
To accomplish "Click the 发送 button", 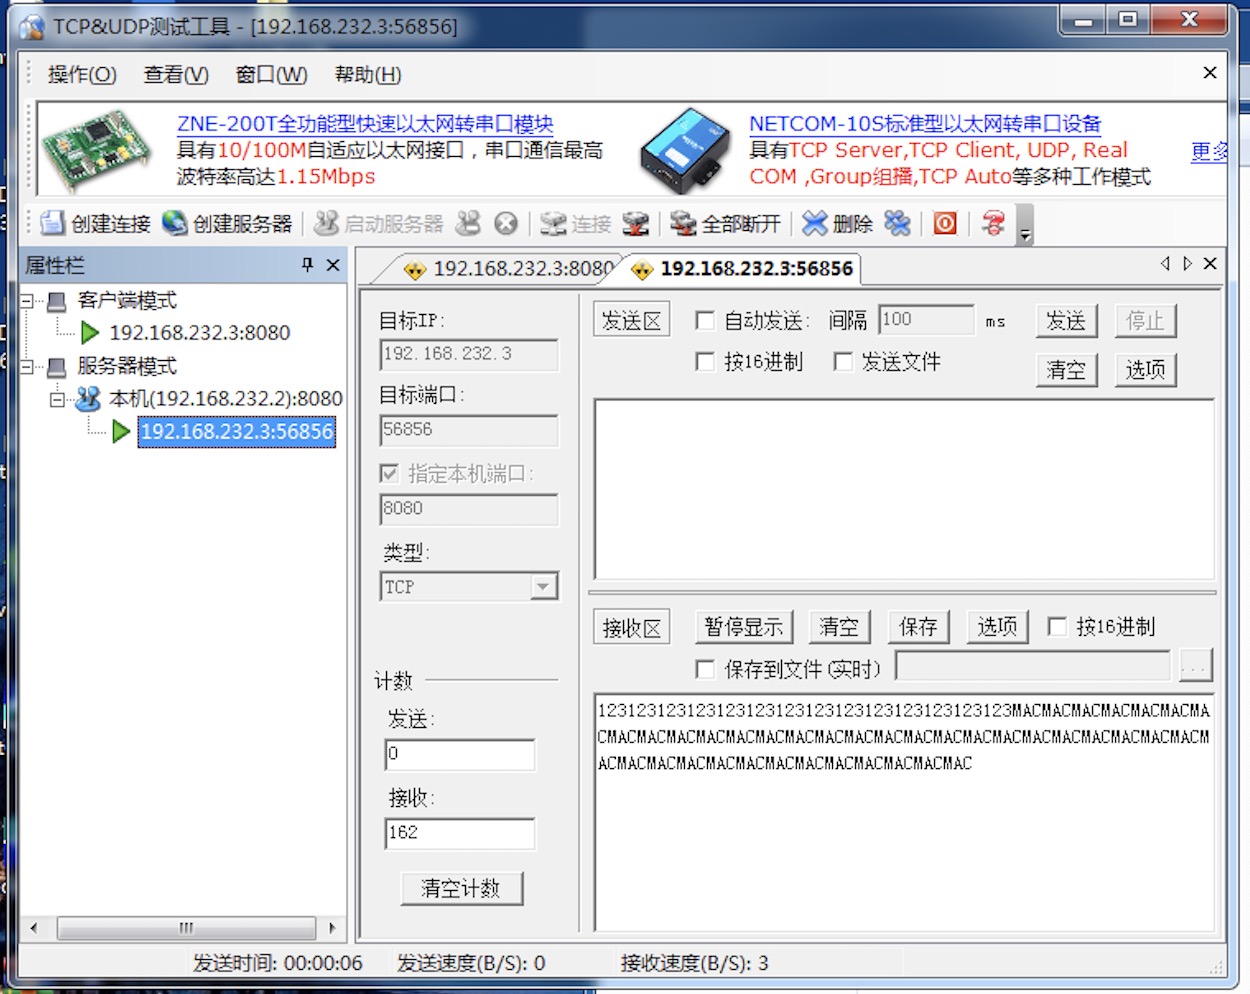I will pyautogui.click(x=1066, y=321).
